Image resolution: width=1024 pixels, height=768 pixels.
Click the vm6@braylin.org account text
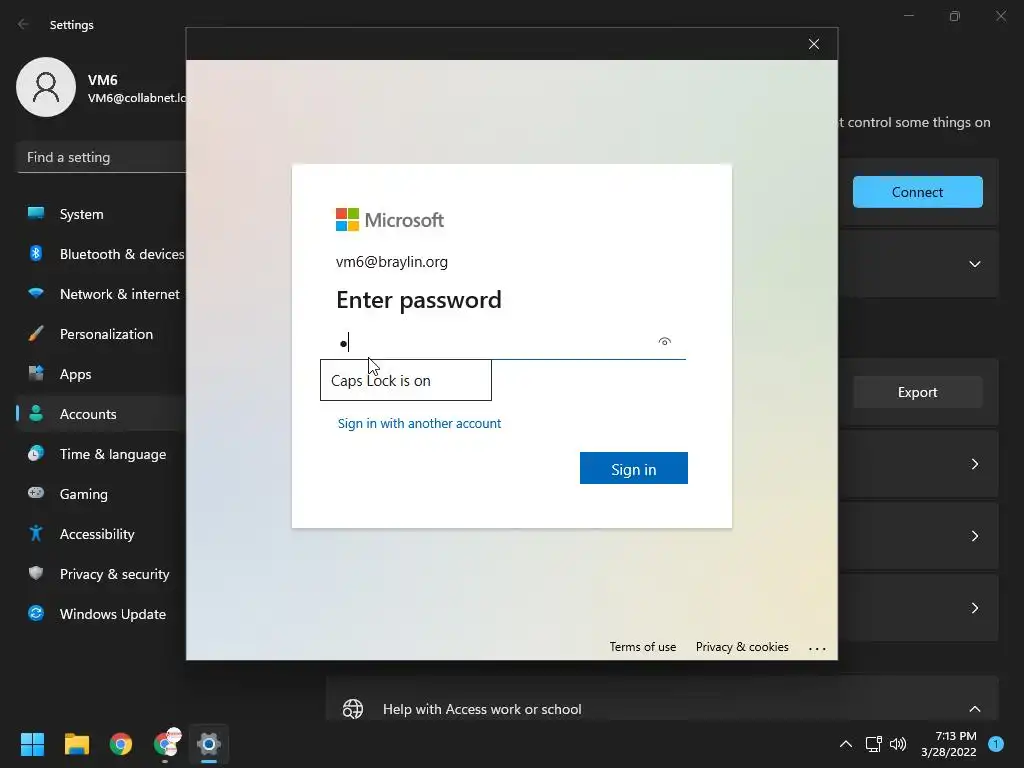pos(392,262)
